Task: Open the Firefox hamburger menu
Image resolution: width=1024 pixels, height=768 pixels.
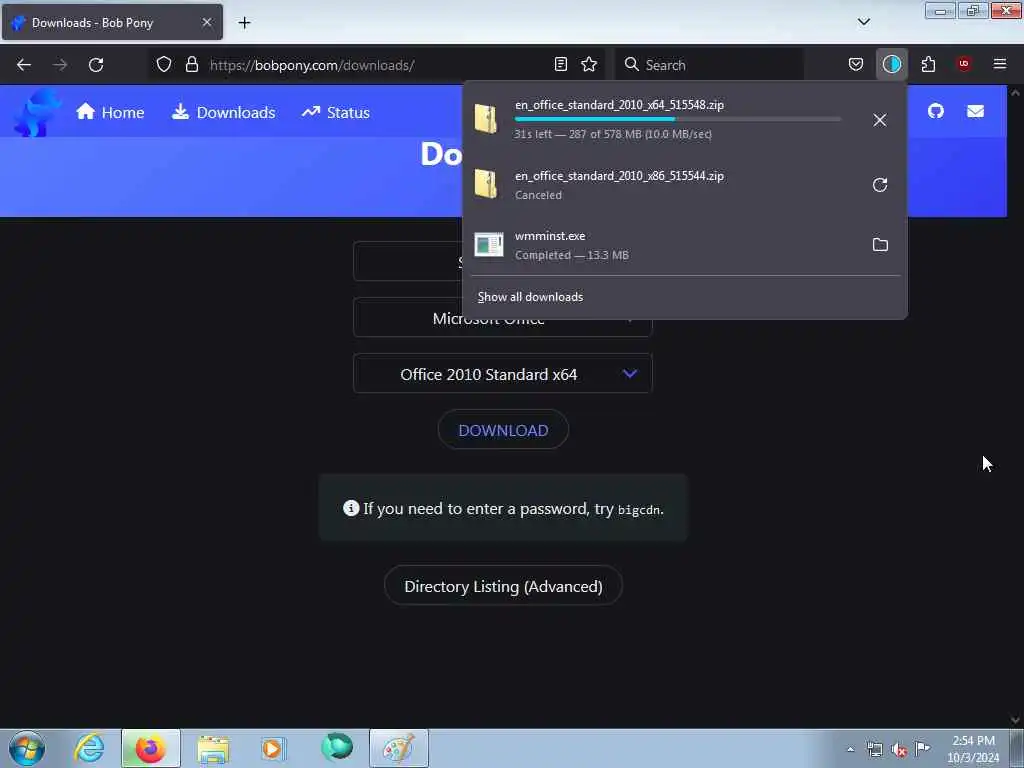Action: 1000,64
